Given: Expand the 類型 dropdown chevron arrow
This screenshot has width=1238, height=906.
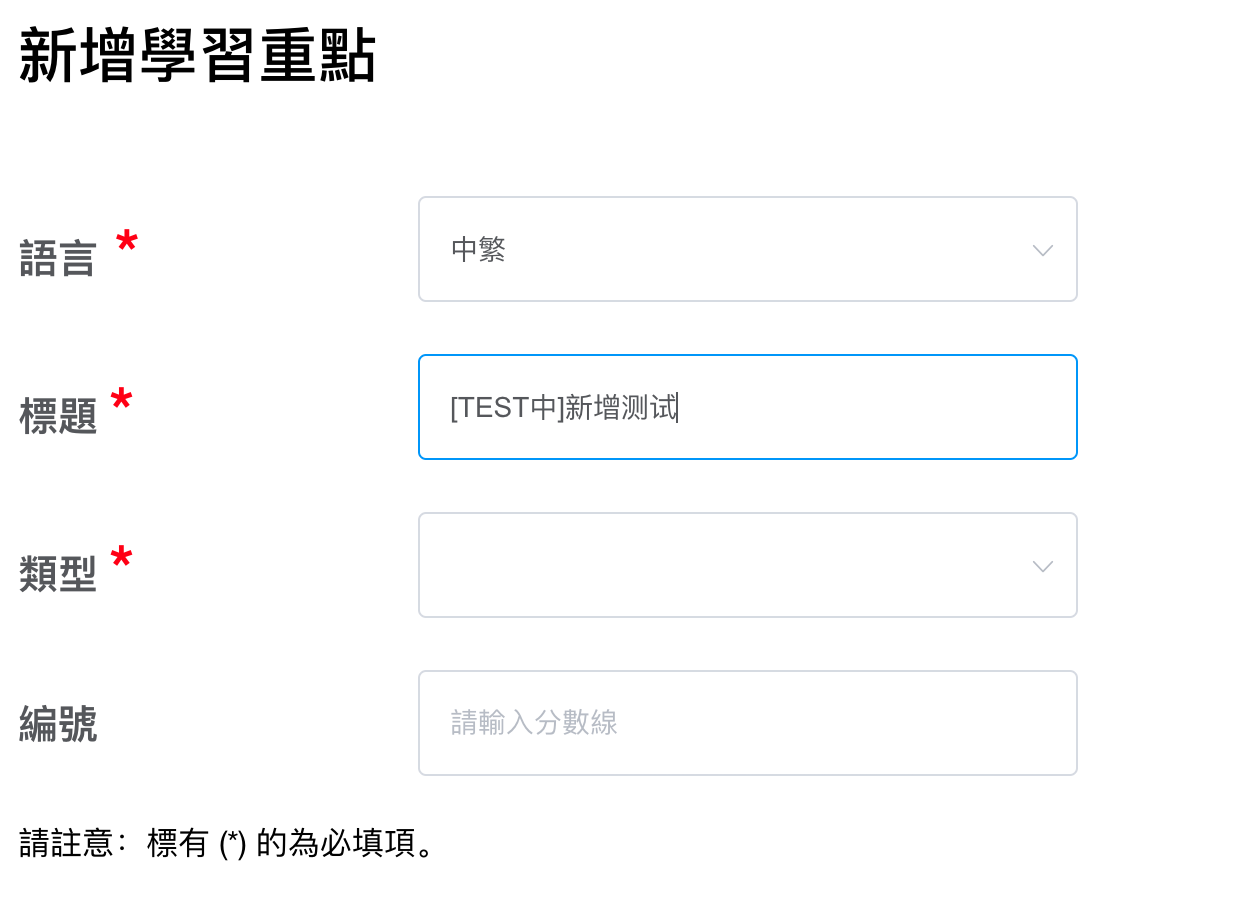Looking at the screenshot, I should (x=1042, y=566).
